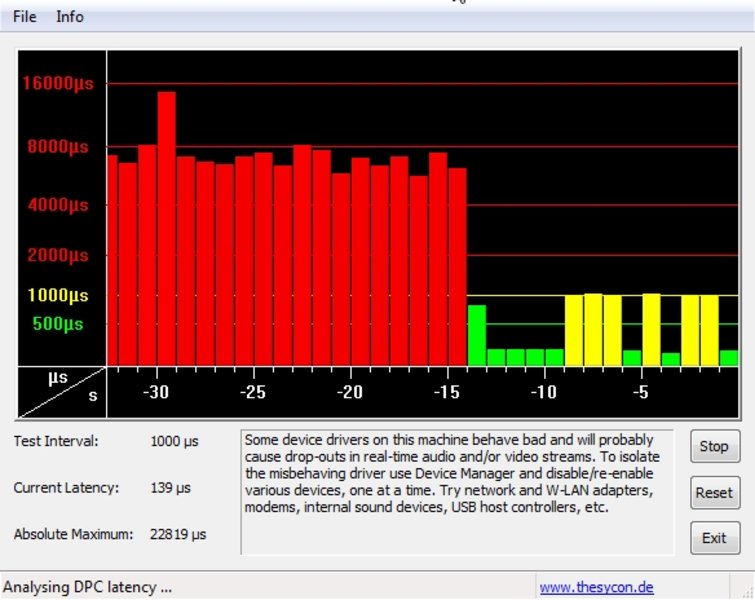This screenshot has height=600, width=755.
Task: Click the green 500µs axis label
Action: [x=58, y=324]
